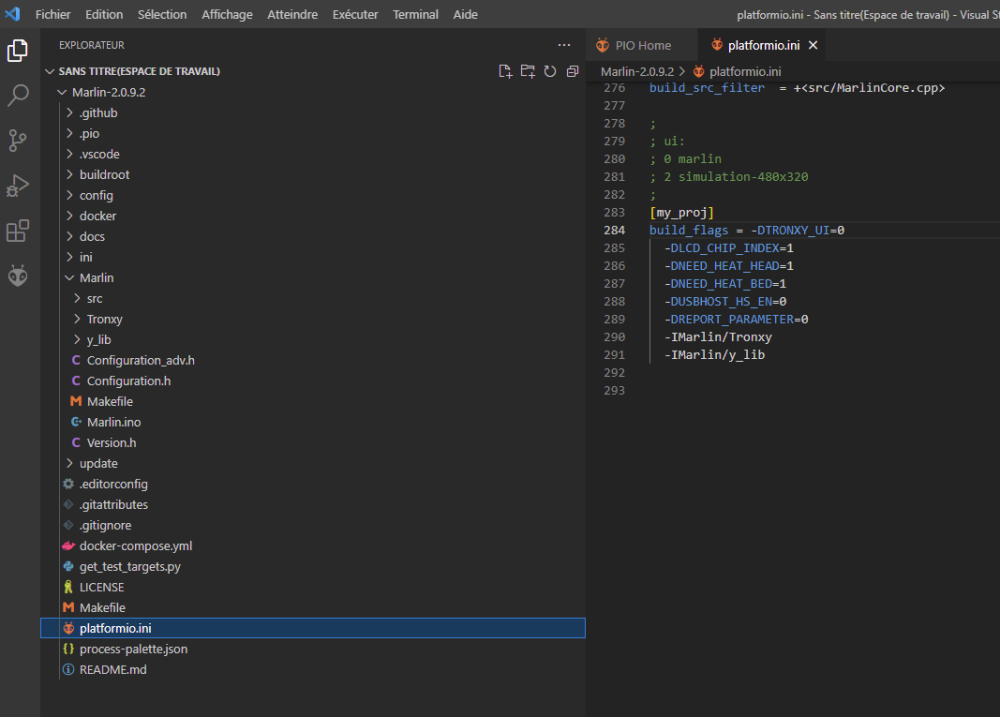Refresh the explorer file tree
This screenshot has width=1000, height=717.
[550, 71]
